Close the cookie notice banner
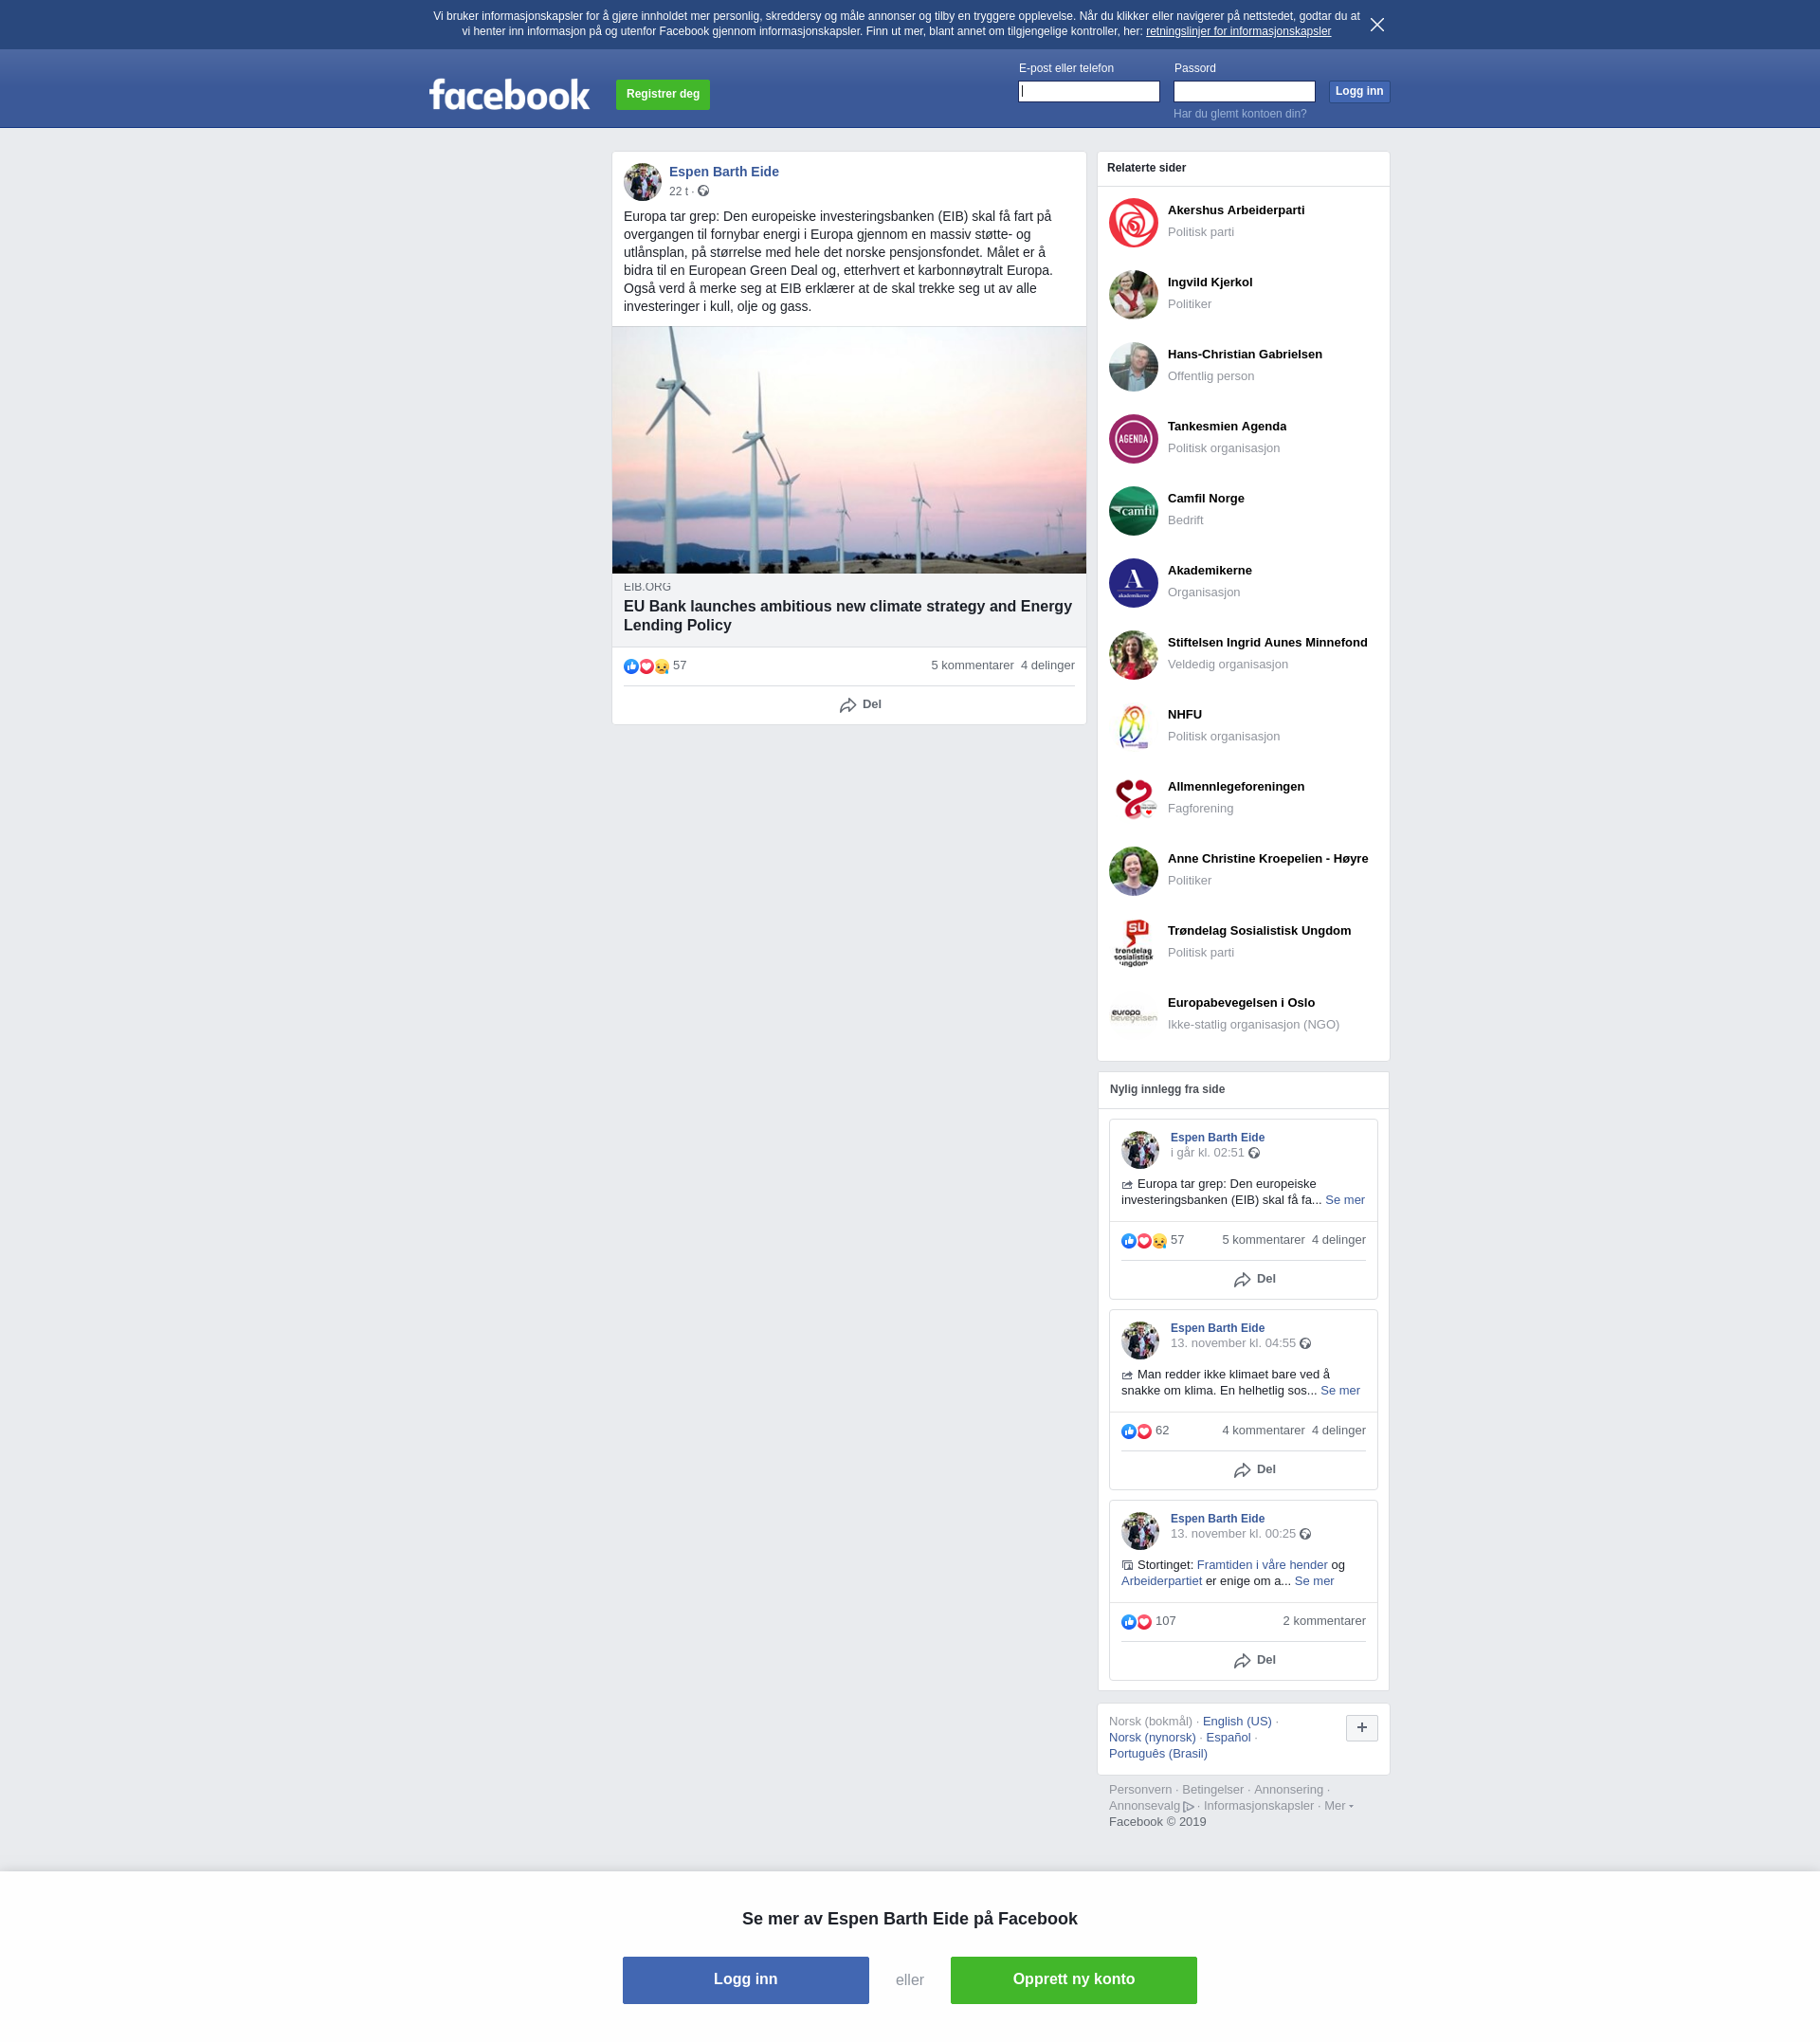1820x2042 pixels. (1377, 25)
